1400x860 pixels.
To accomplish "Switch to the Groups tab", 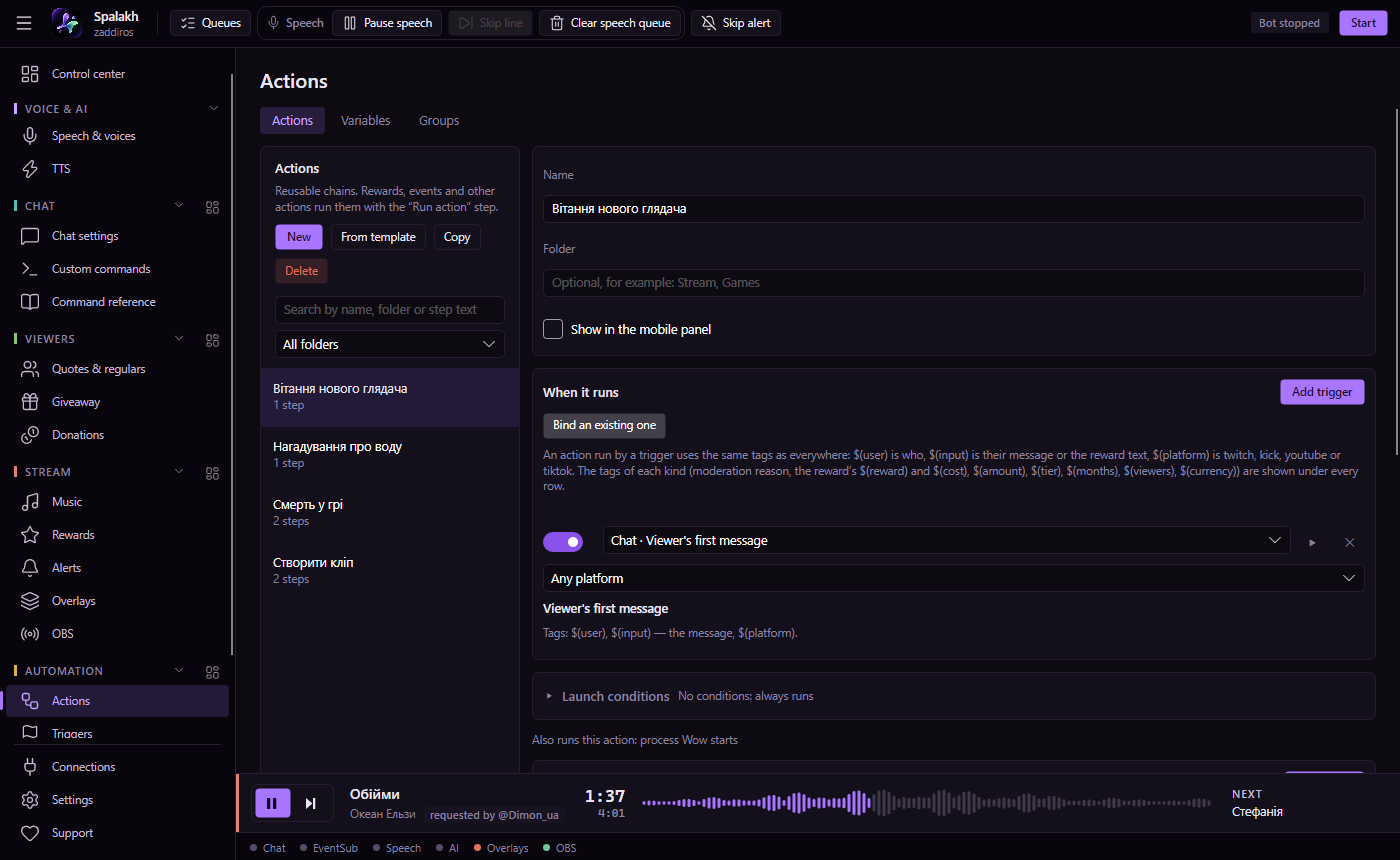I will (x=439, y=120).
